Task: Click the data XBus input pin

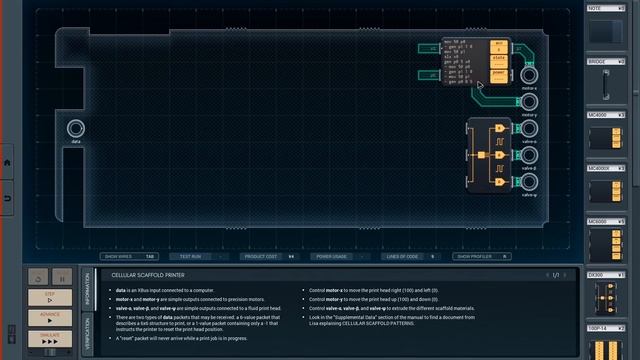Action: [76, 129]
